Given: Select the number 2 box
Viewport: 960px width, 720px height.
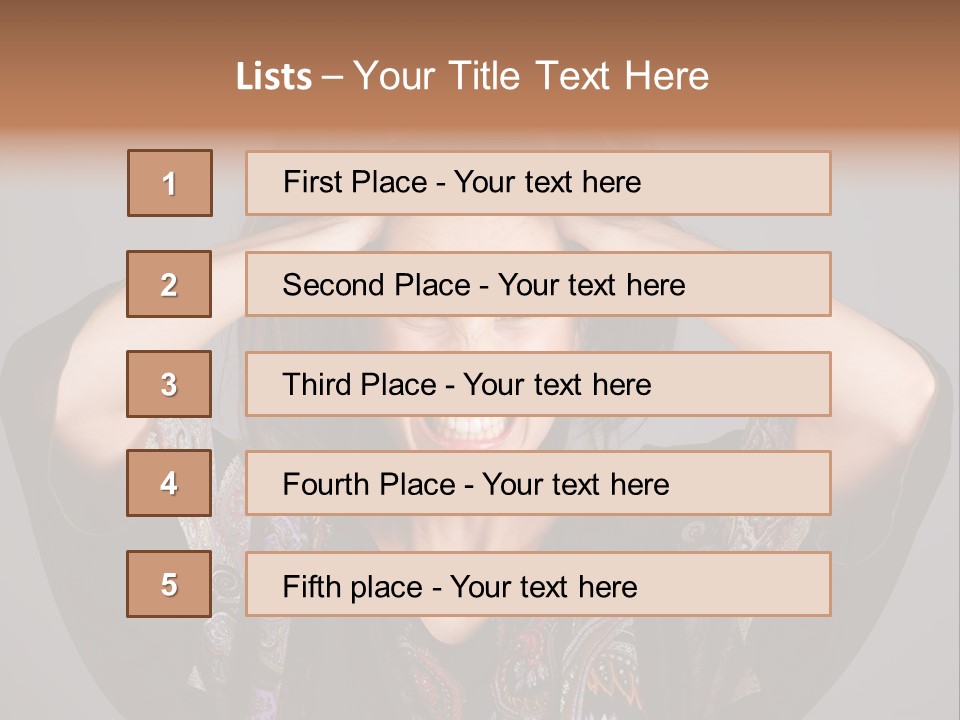Looking at the screenshot, I should coord(169,284).
